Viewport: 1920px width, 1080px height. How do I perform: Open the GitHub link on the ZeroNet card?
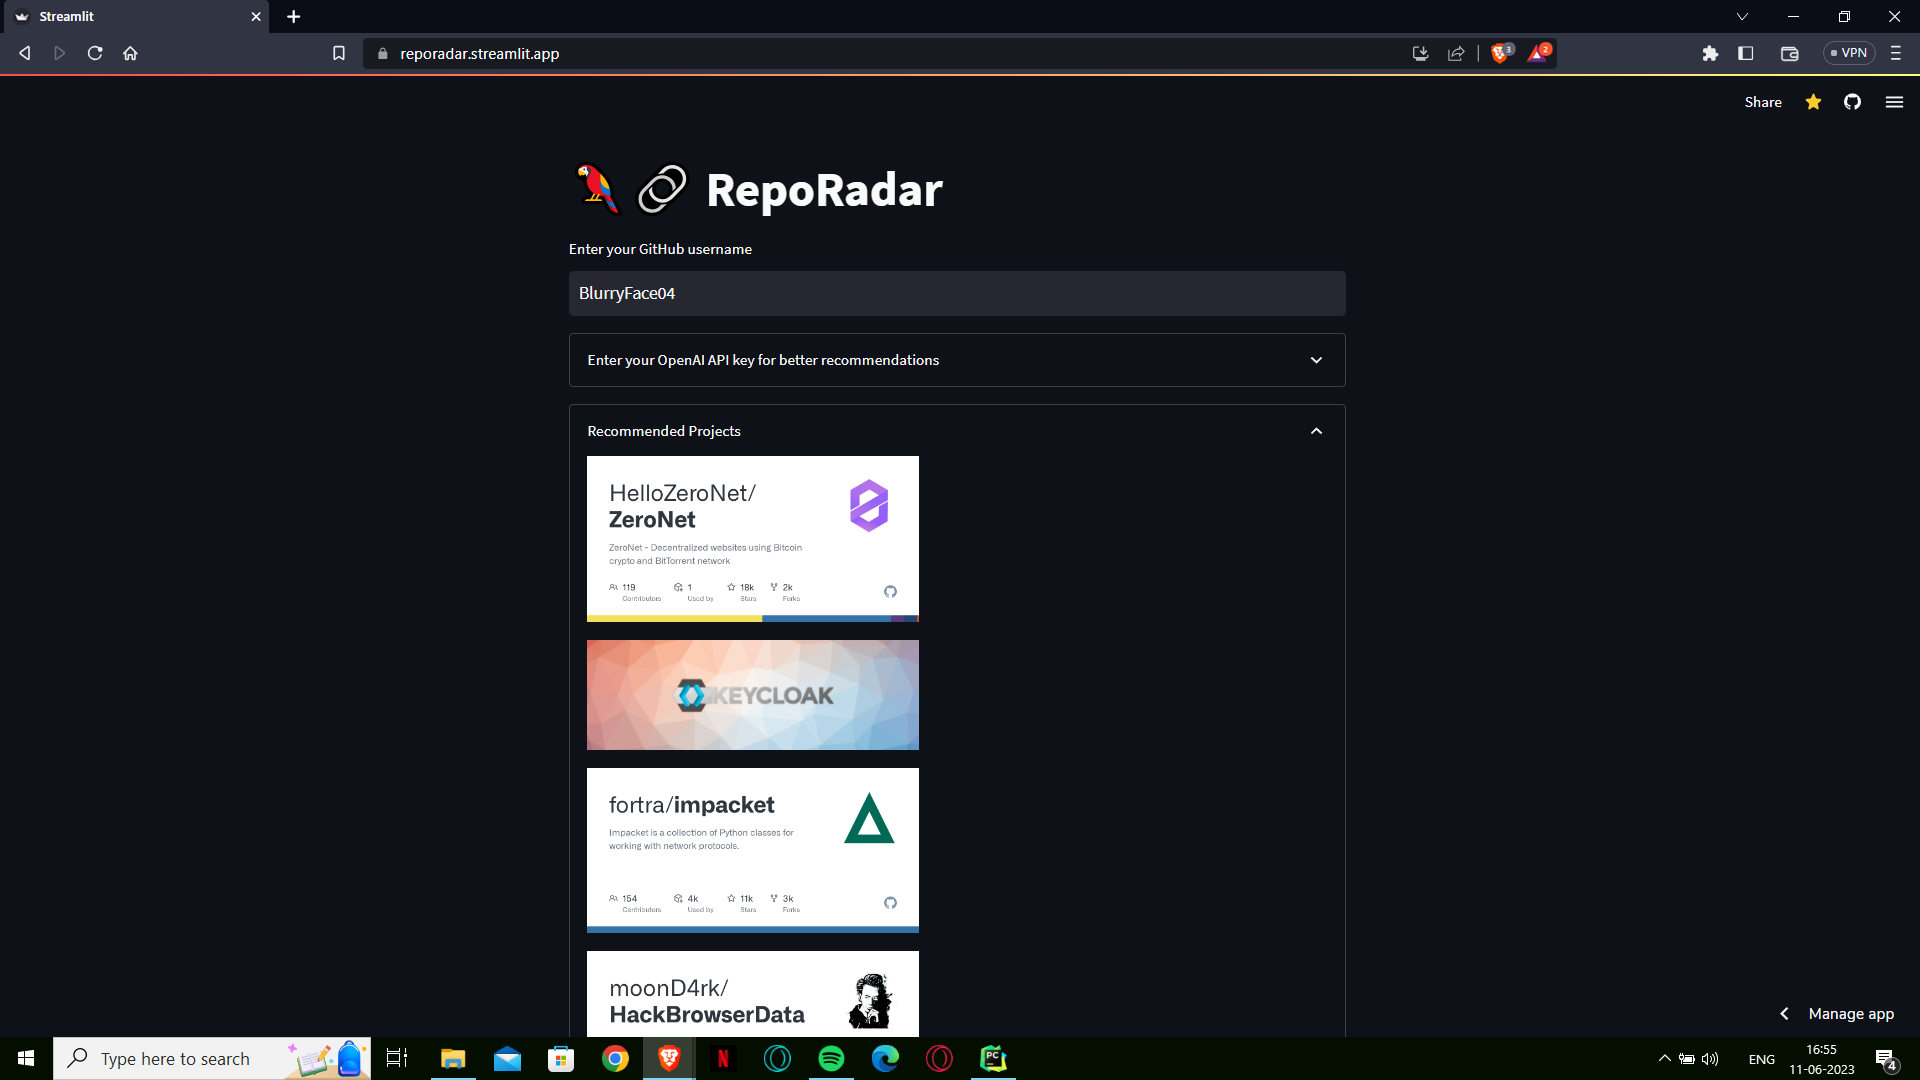tap(890, 591)
